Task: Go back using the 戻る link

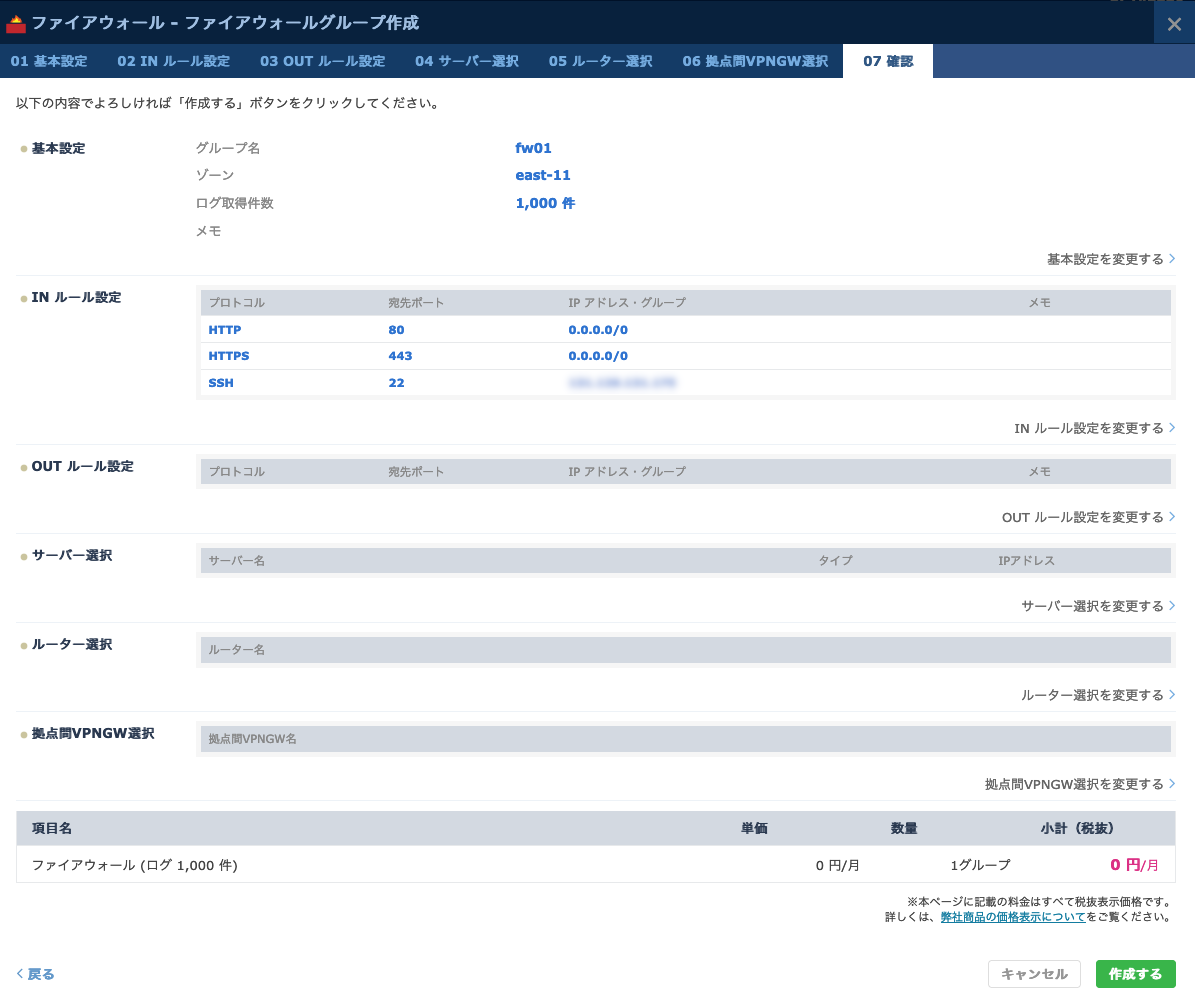Action: pos(36,974)
